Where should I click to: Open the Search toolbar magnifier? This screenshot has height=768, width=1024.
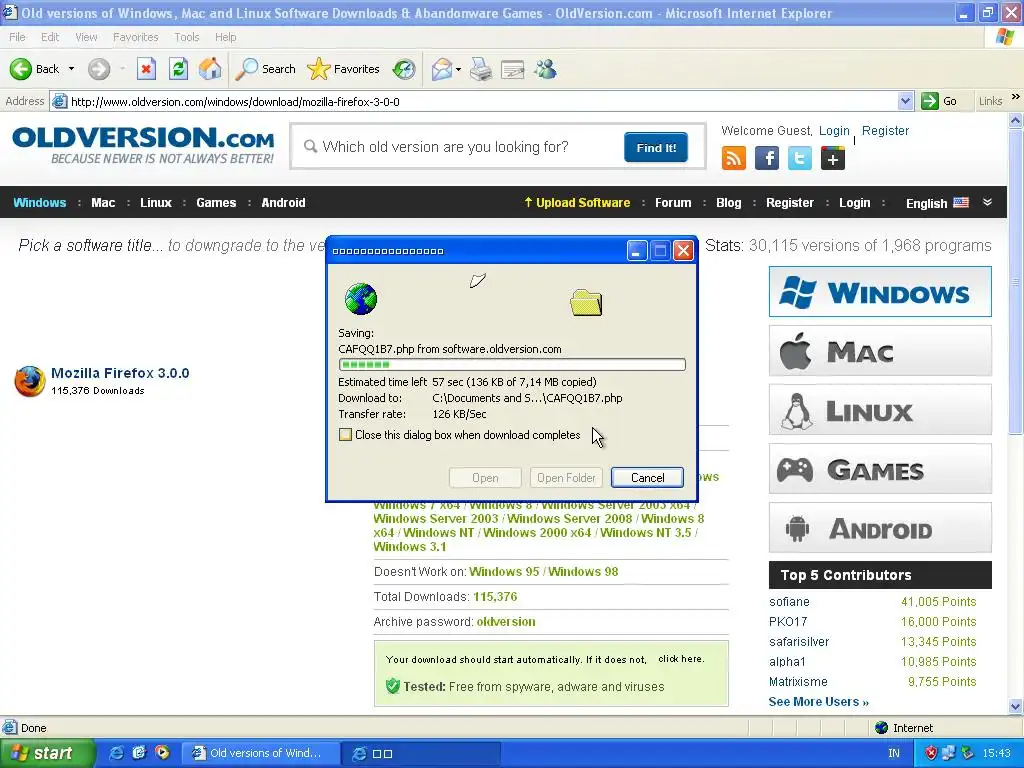[x=246, y=69]
